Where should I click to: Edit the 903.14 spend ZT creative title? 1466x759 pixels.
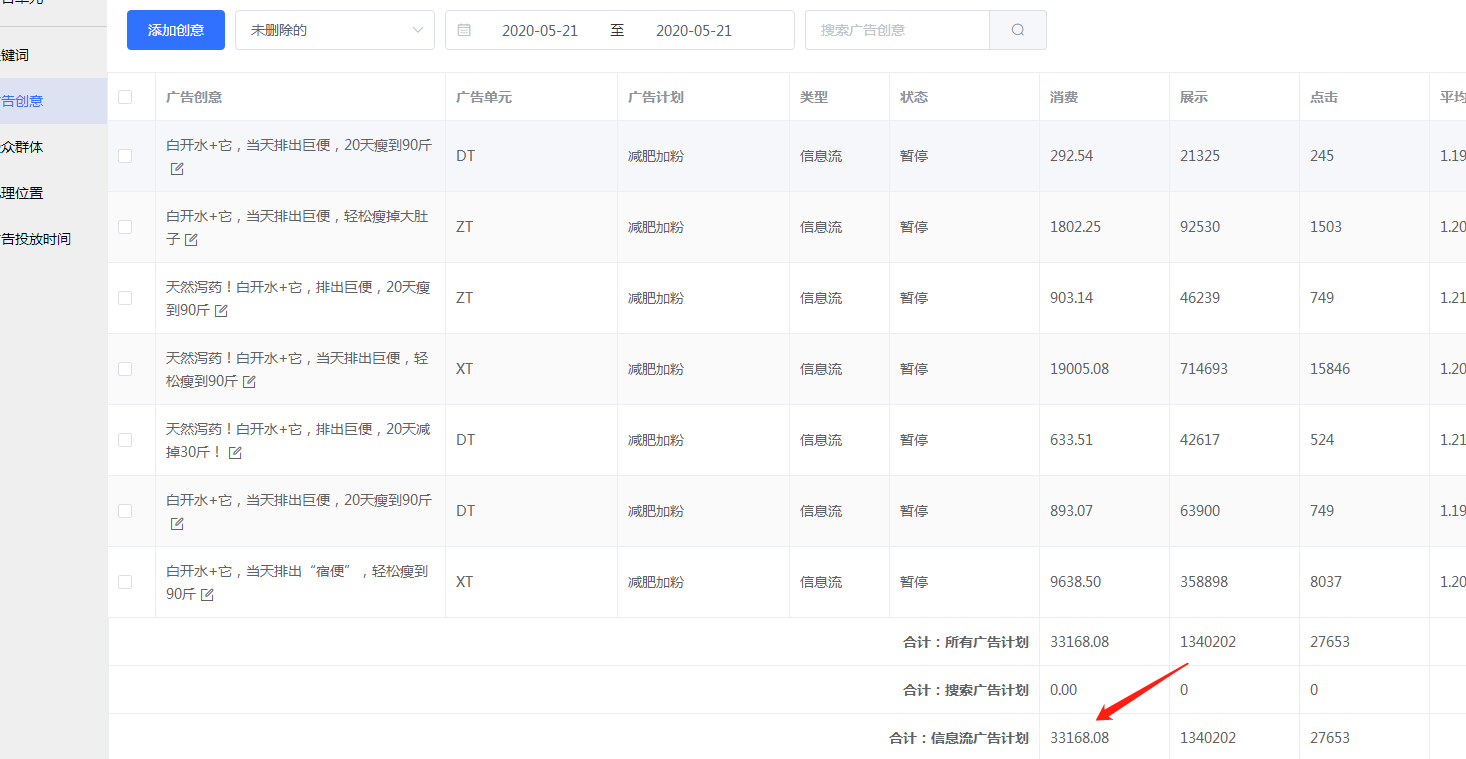pyautogui.click(x=222, y=311)
